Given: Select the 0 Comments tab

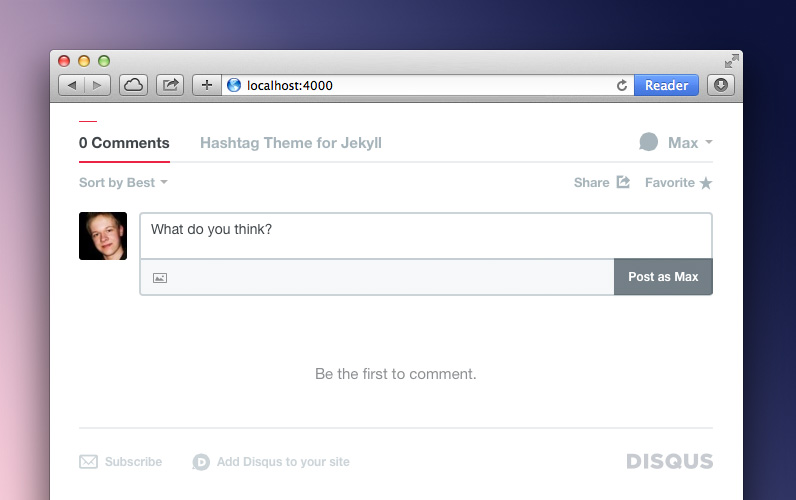Looking at the screenshot, I should tap(124, 143).
